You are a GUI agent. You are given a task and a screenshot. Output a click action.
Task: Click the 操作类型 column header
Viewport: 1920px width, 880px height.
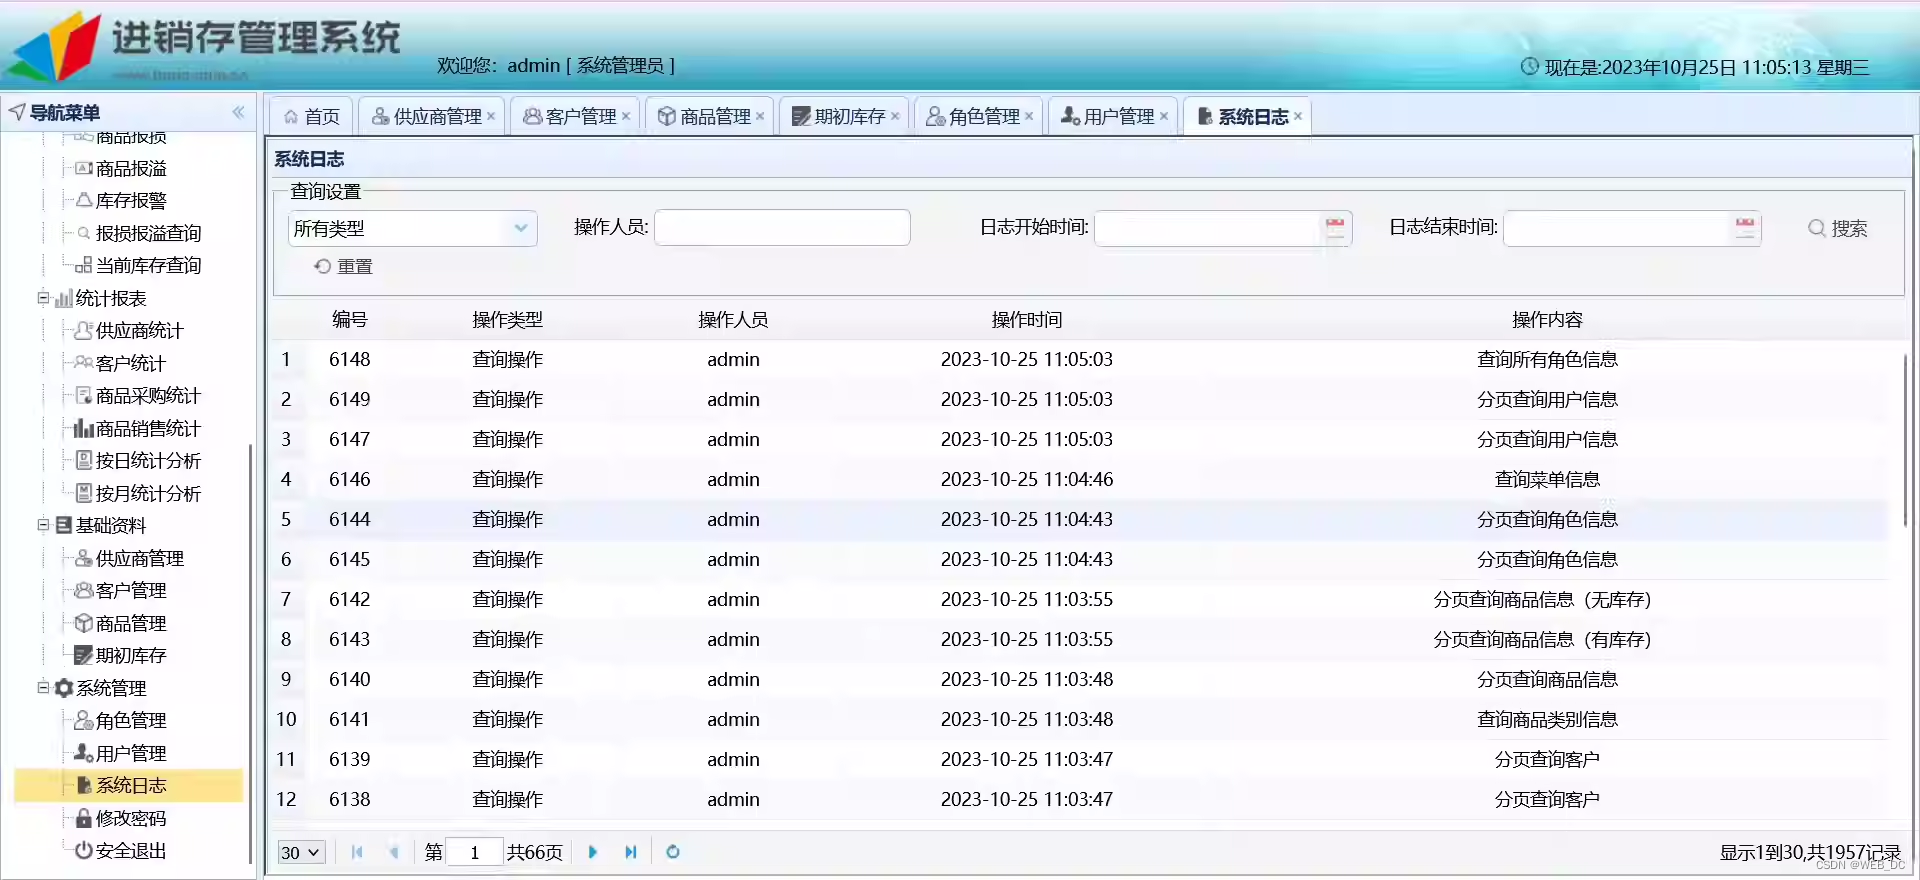pos(507,320)
